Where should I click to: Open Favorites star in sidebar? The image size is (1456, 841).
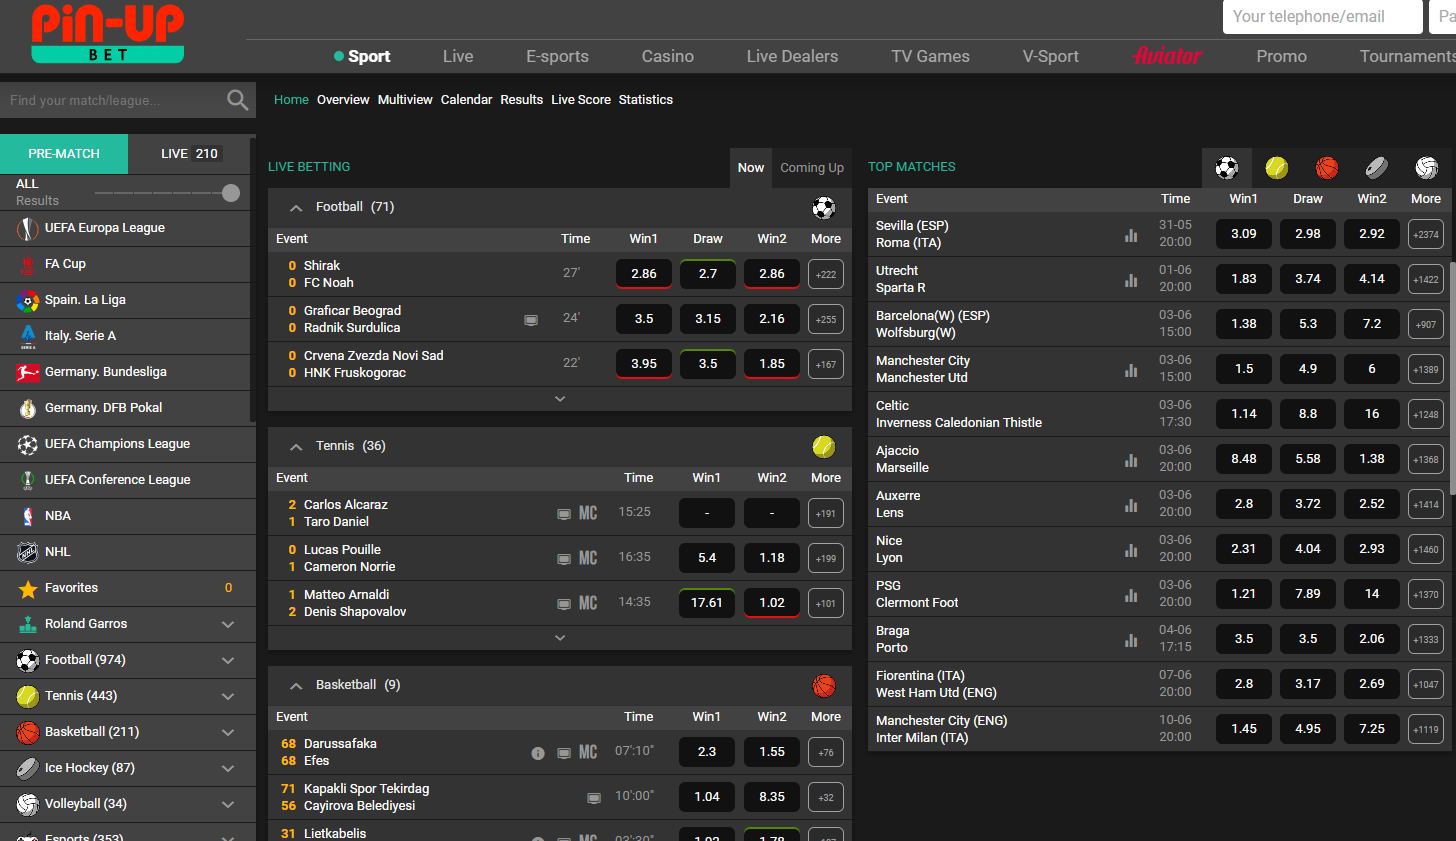(28, 589)
